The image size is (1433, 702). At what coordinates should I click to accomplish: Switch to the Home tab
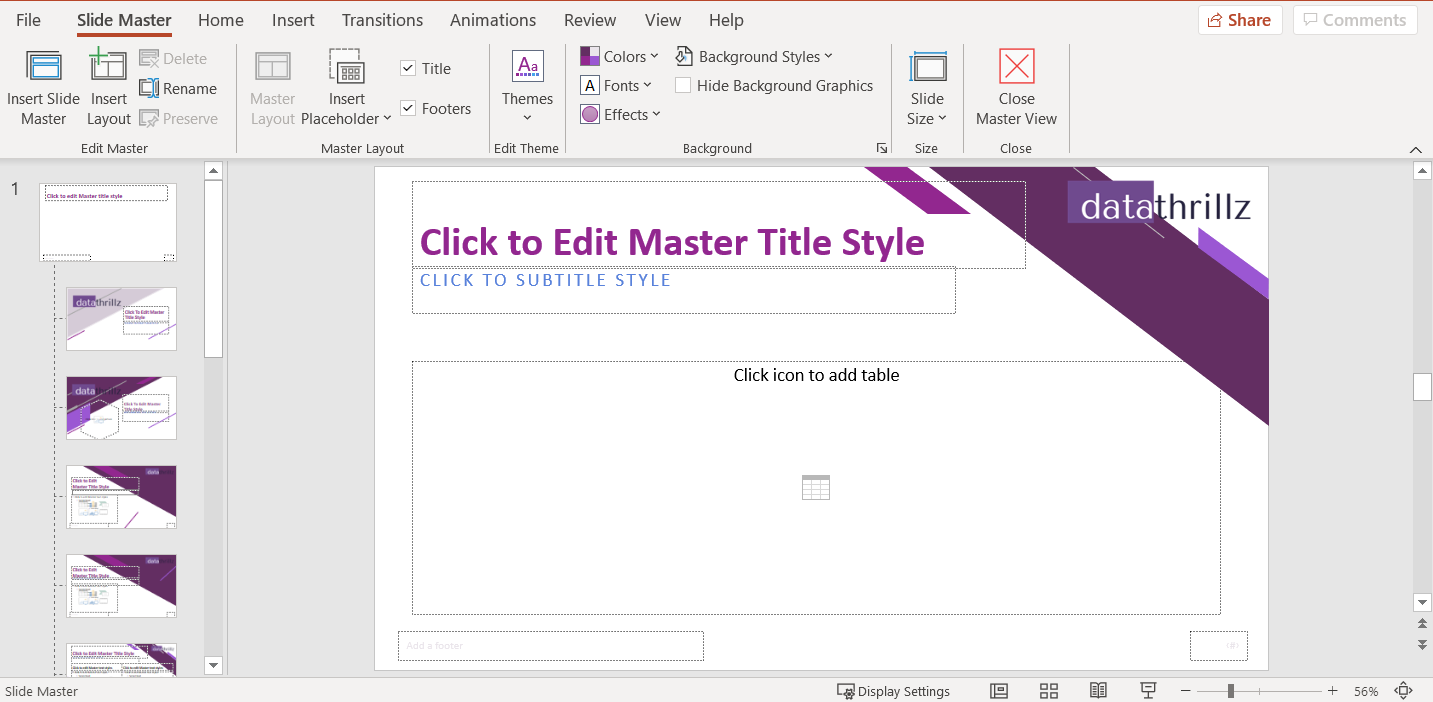click(x=221, y=20)
